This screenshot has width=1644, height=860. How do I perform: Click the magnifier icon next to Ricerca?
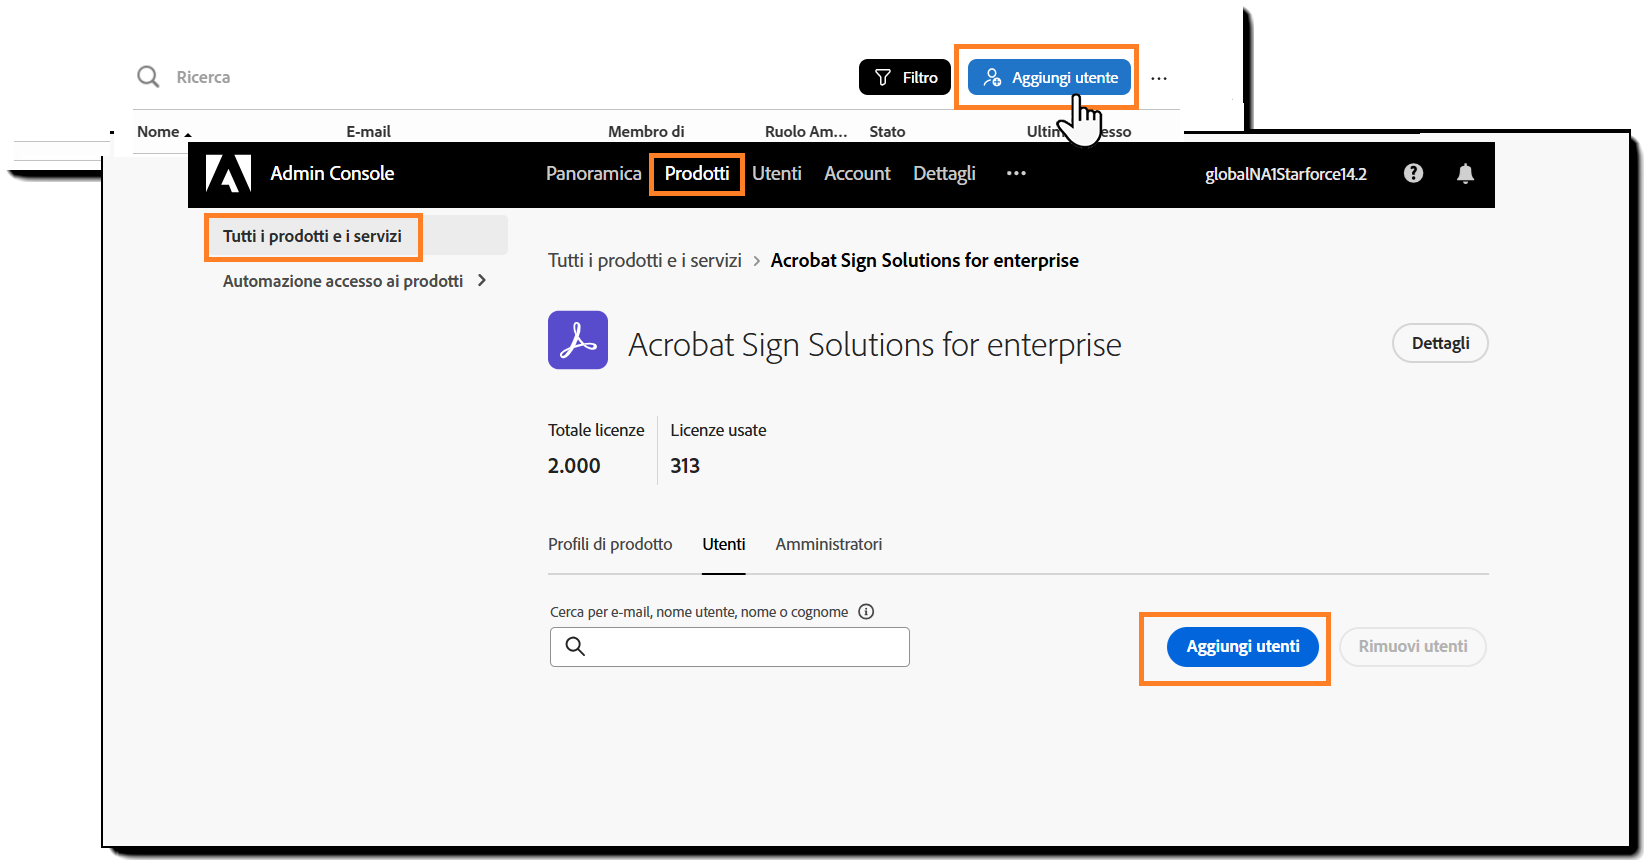point(148,77)
